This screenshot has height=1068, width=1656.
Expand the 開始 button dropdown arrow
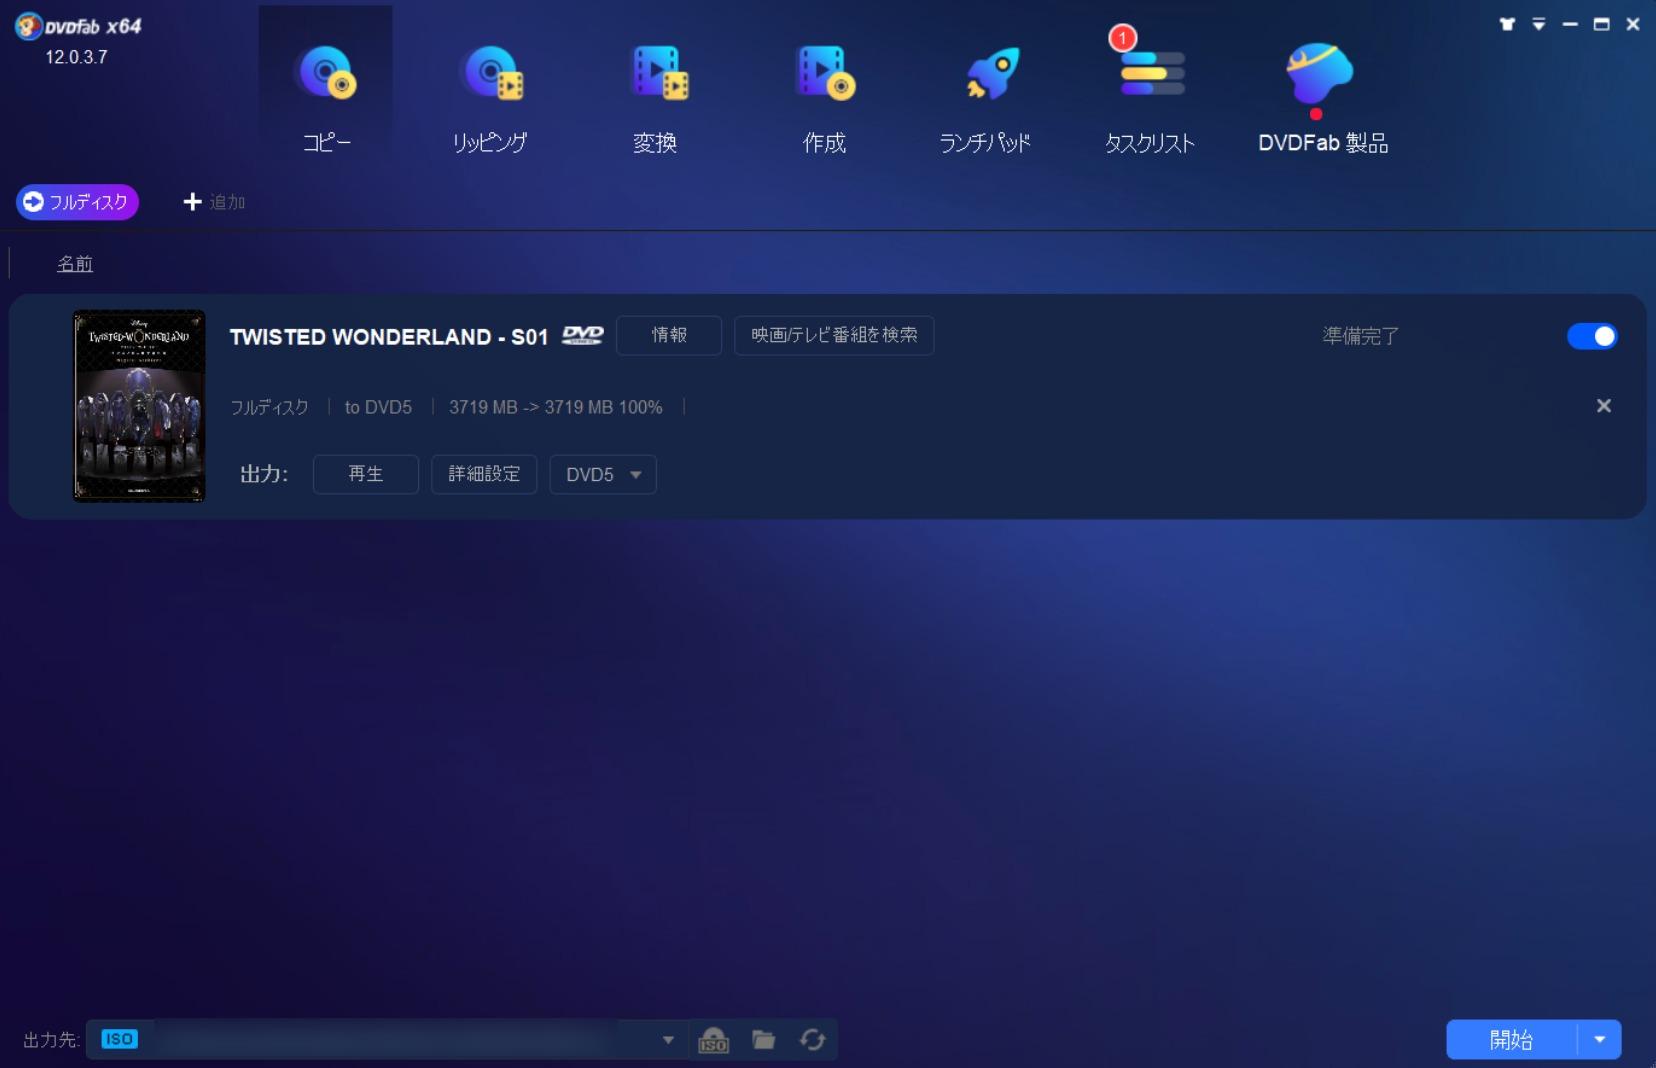pos(1600,1040)
